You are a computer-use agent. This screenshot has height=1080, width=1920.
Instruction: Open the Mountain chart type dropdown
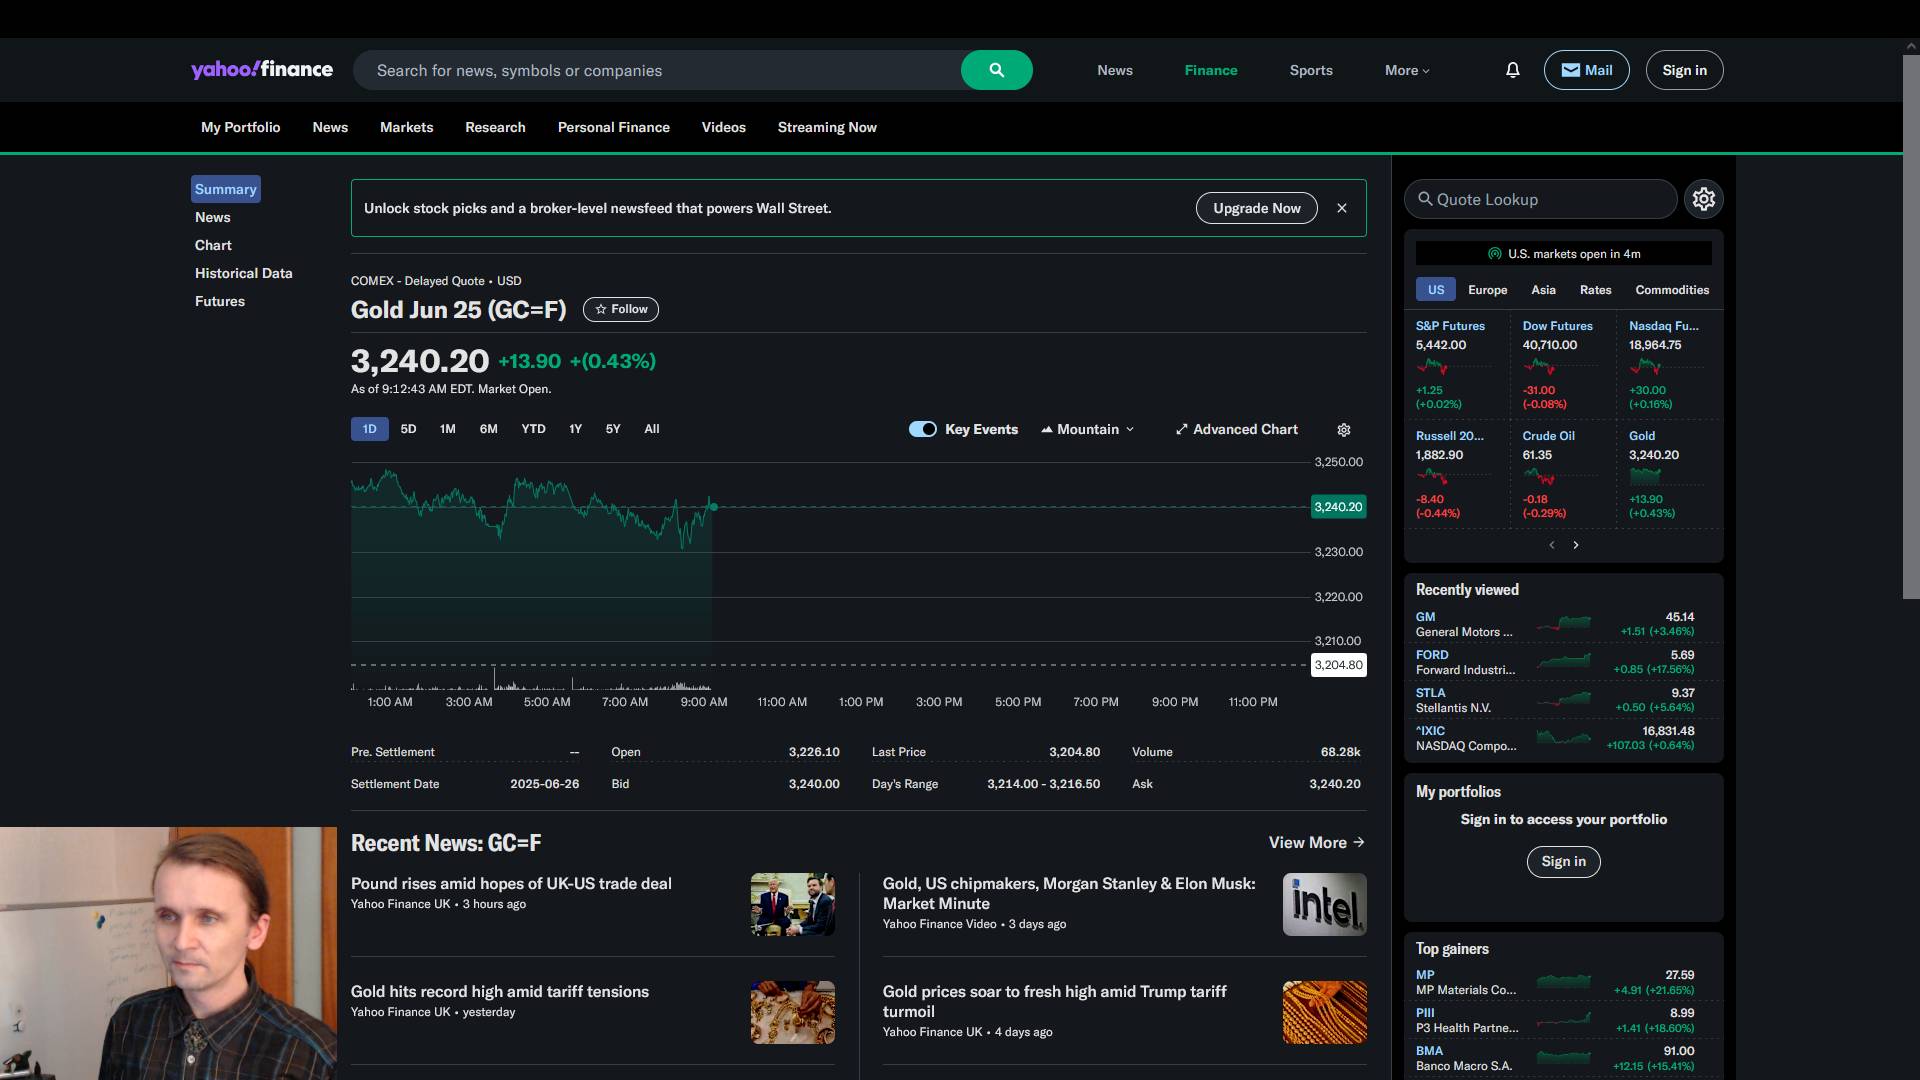[x=1088, y=429]
